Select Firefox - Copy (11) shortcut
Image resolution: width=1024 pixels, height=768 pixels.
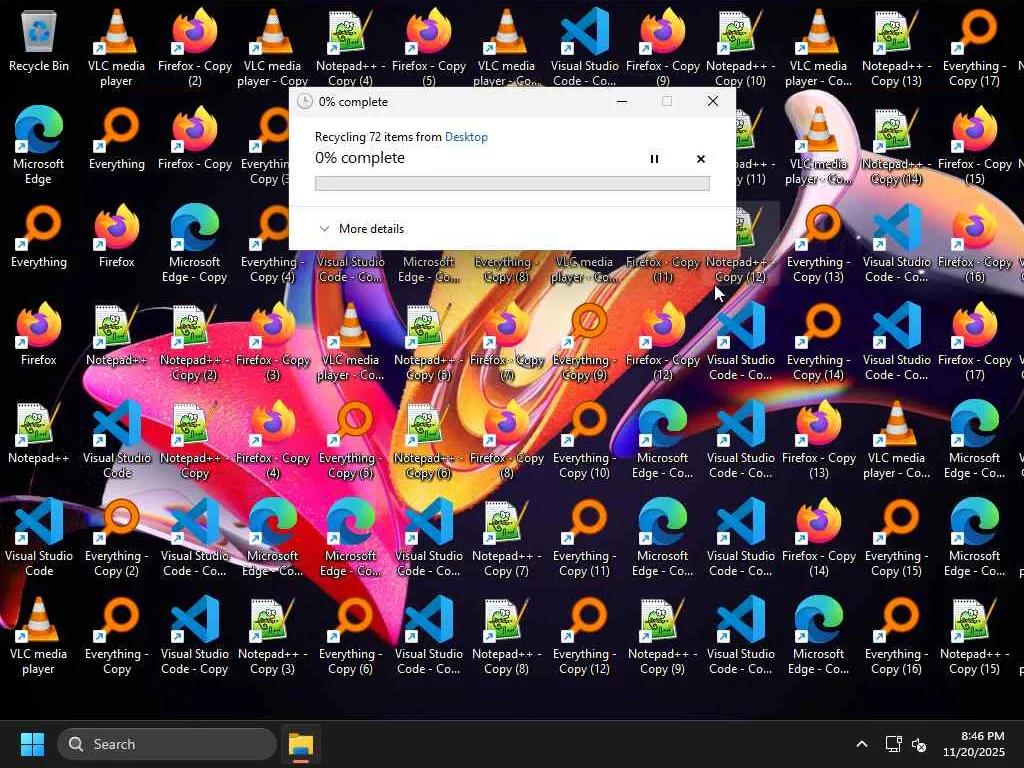pos(663,268)
